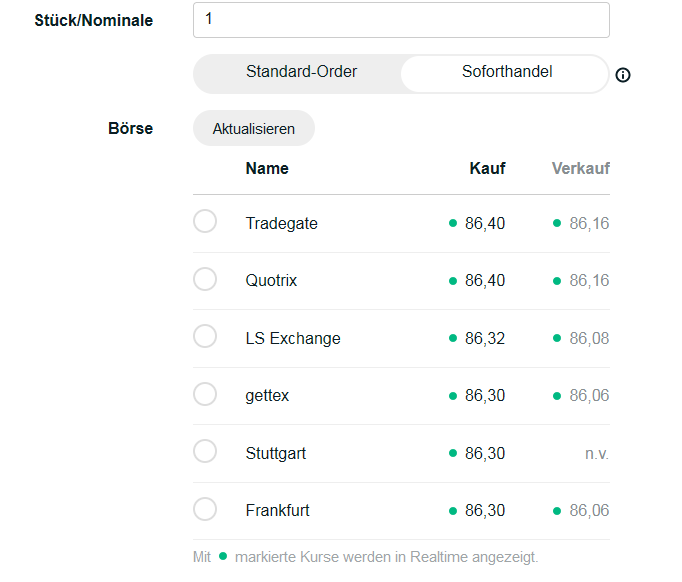Click the Tradegate Verkauf price 86,16
This screenshot has width=682, height=582.
click(x=589, y=223)
